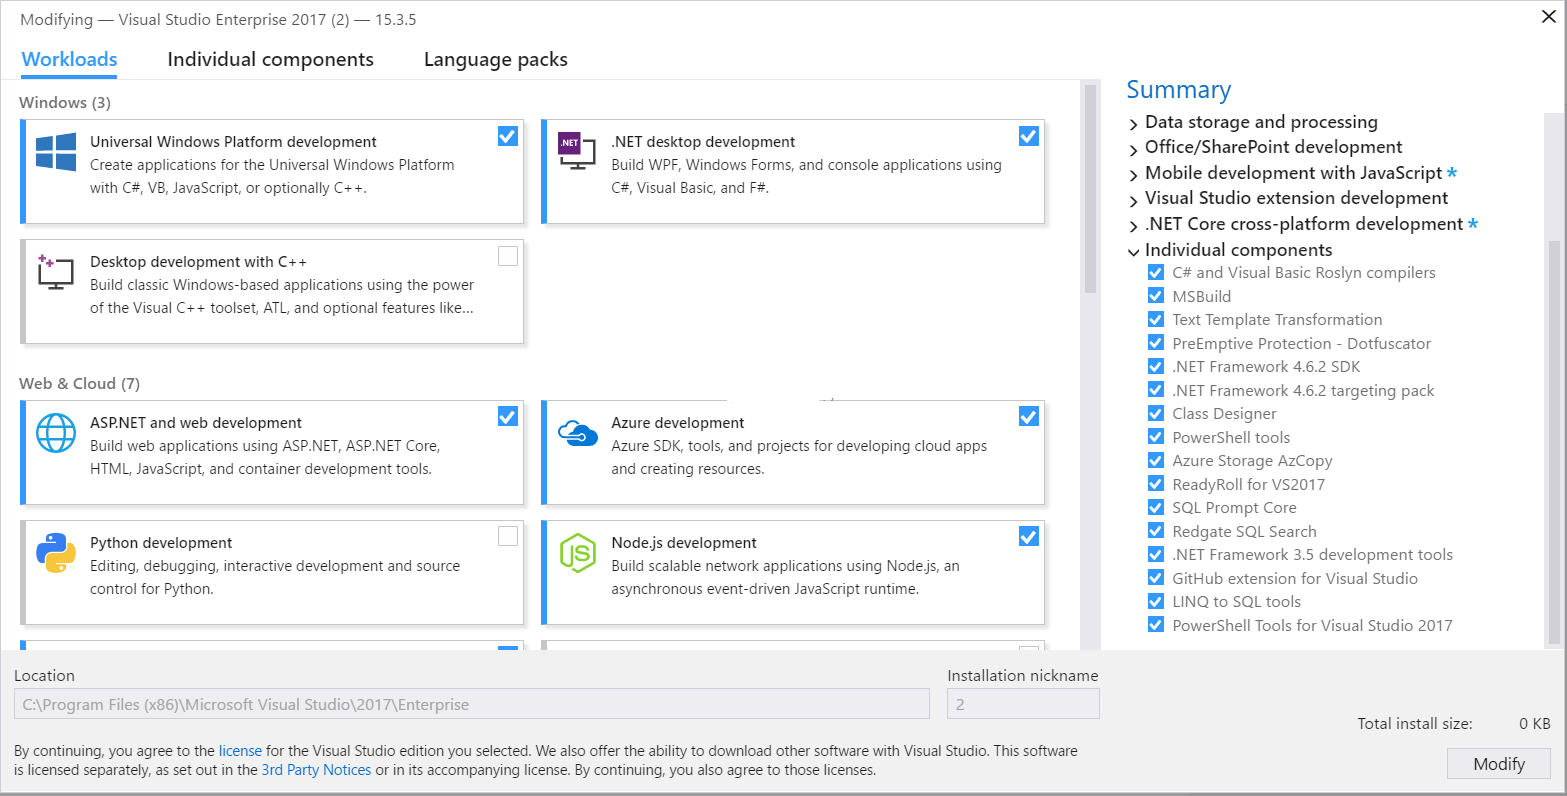Image resolution: width=1567 pixels, height=796 pixels.
Task: Expand Visual Studio extension development summary
Action: click(x=1133, y=200)
